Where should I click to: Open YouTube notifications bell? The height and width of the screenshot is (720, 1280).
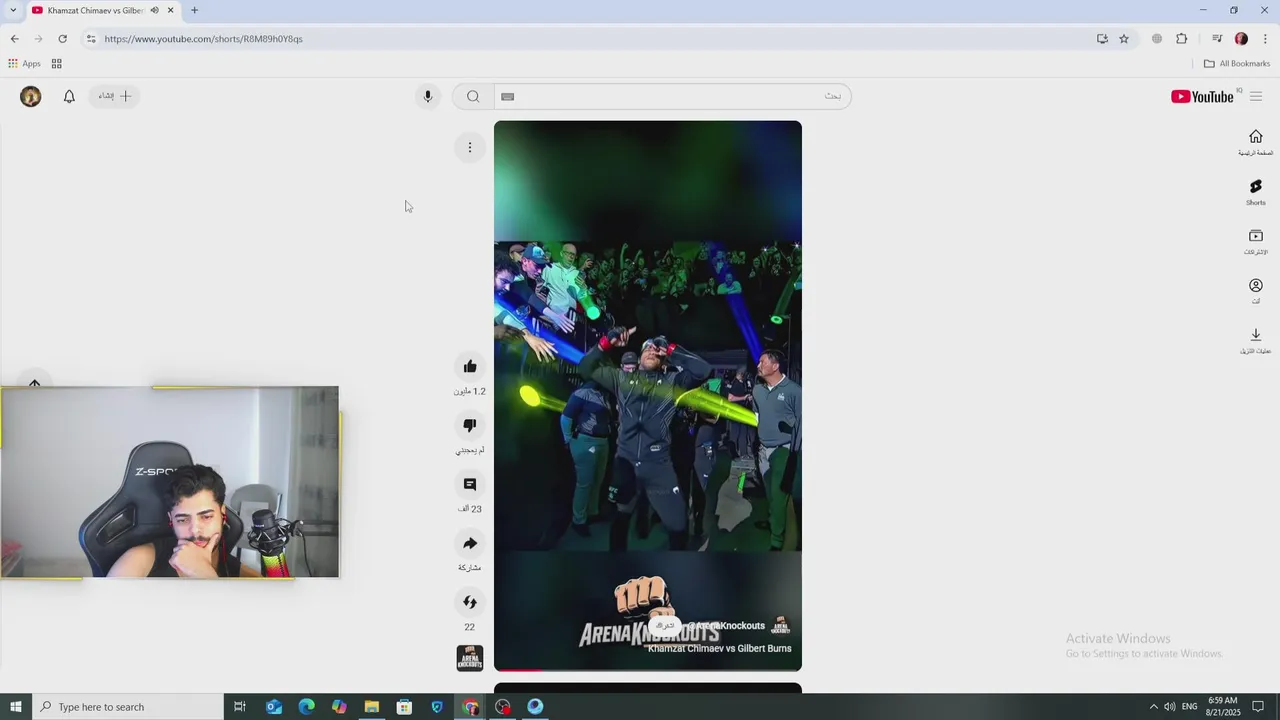69,96
